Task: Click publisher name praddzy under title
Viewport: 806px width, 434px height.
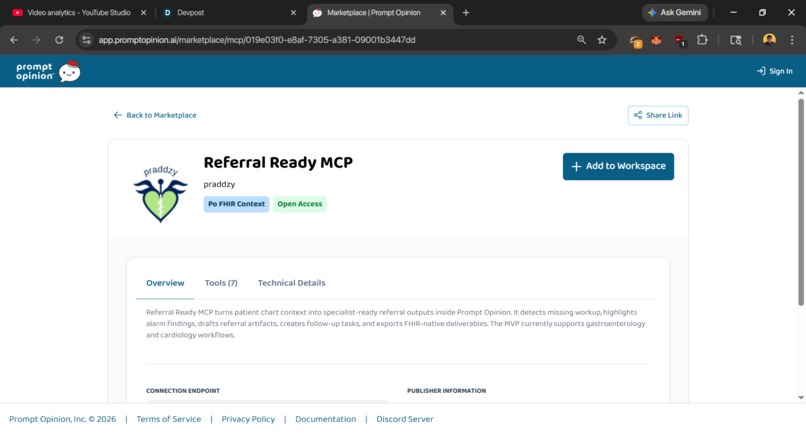Action: pos(219,184)
